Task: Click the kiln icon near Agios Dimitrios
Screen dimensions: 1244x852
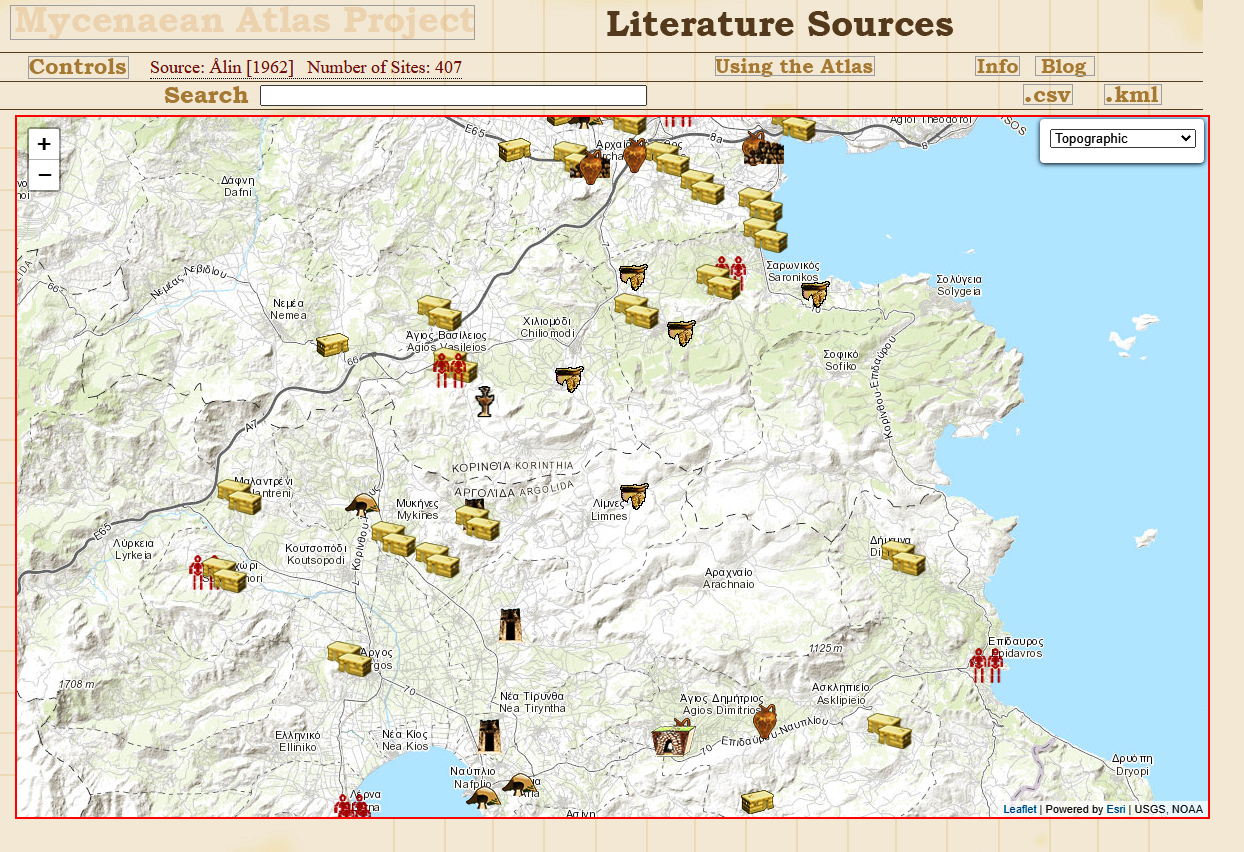Action: pyautogui.click(x=668, y=740)
